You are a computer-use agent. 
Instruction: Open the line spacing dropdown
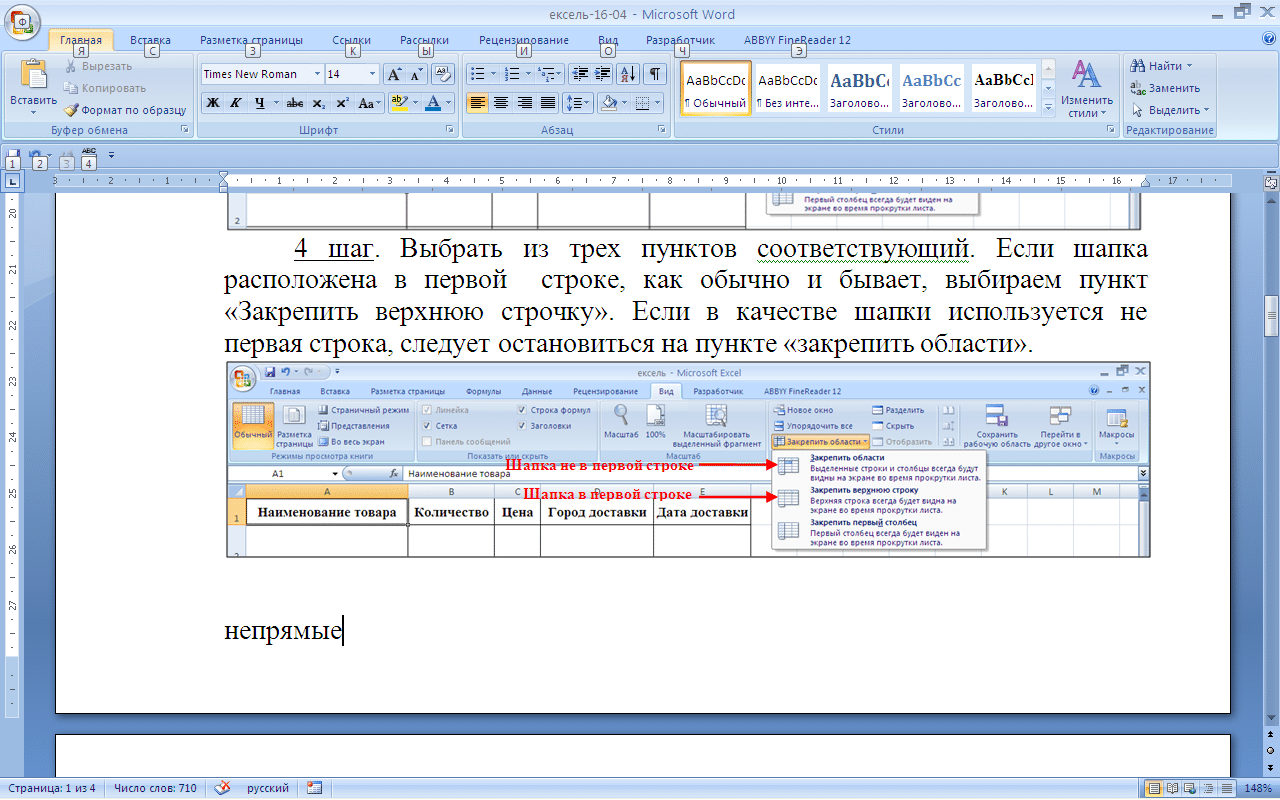click(x=578, y=102)
